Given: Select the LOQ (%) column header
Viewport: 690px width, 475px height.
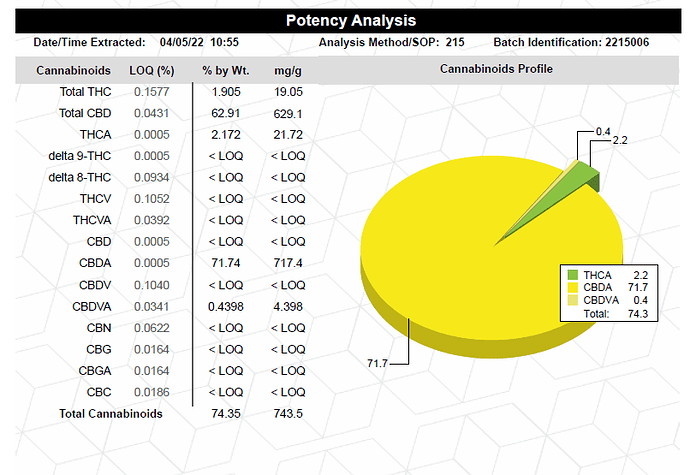Looking at the screenshot, I should click(152, 70).
